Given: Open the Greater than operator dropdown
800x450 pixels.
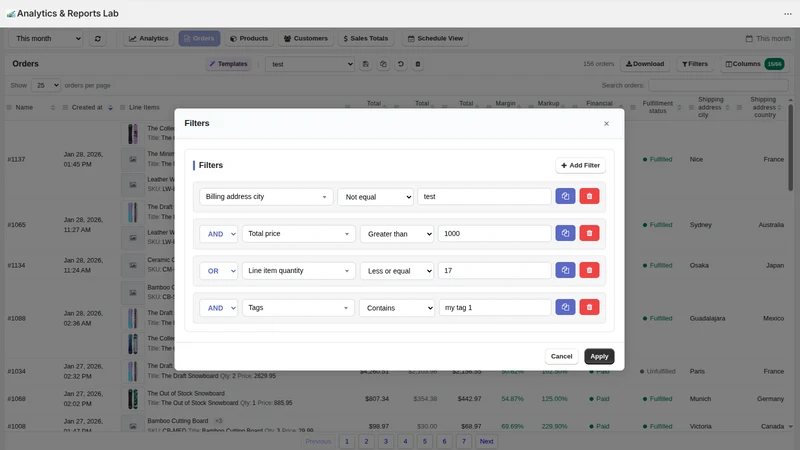Looking at the screenshot, I should pyautogui.click(x=397, y=234).
